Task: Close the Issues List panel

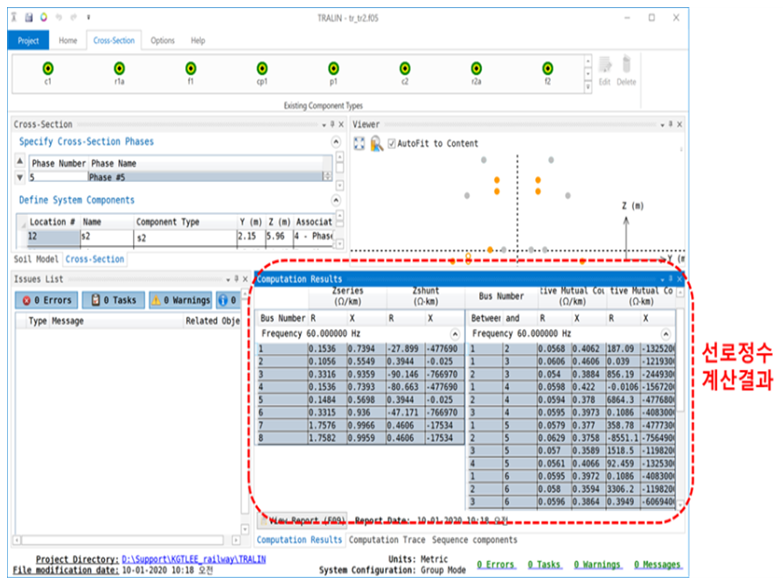Action: 245,279
